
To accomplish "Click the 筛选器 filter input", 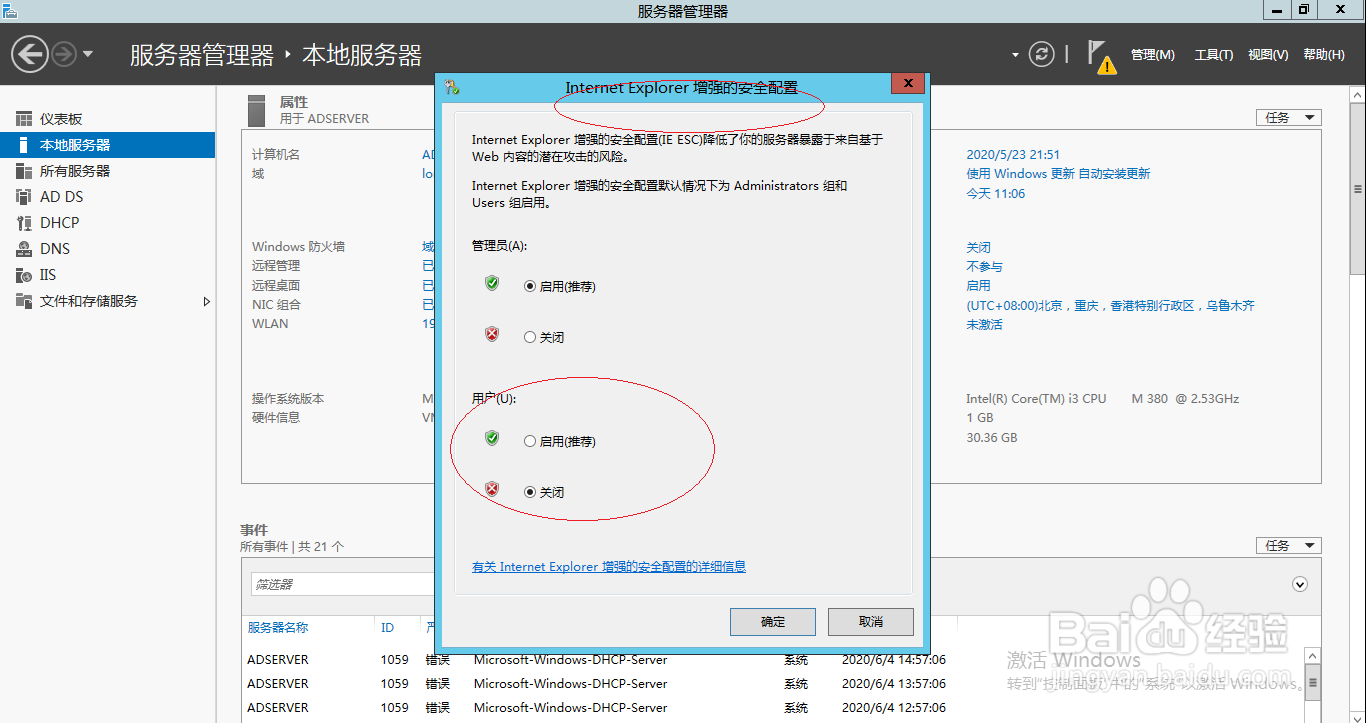I will (x=342, y=584).
